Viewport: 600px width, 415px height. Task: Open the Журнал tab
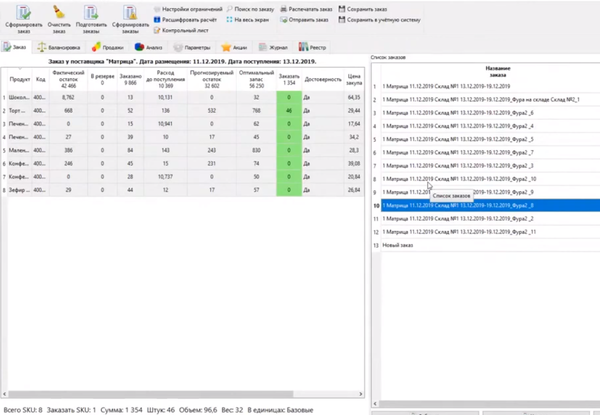point(273,47)
